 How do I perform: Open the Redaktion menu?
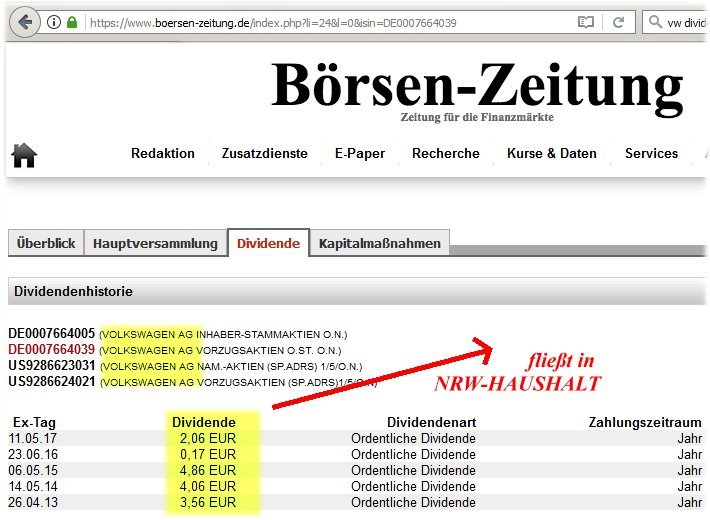(163, 154)
